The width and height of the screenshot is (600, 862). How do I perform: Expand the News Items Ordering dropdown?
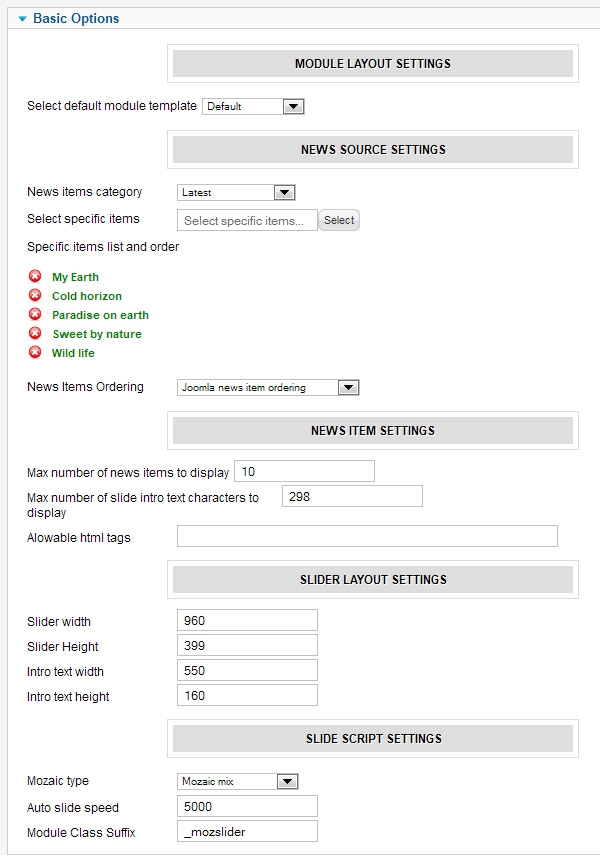click(x=268, y=387)
